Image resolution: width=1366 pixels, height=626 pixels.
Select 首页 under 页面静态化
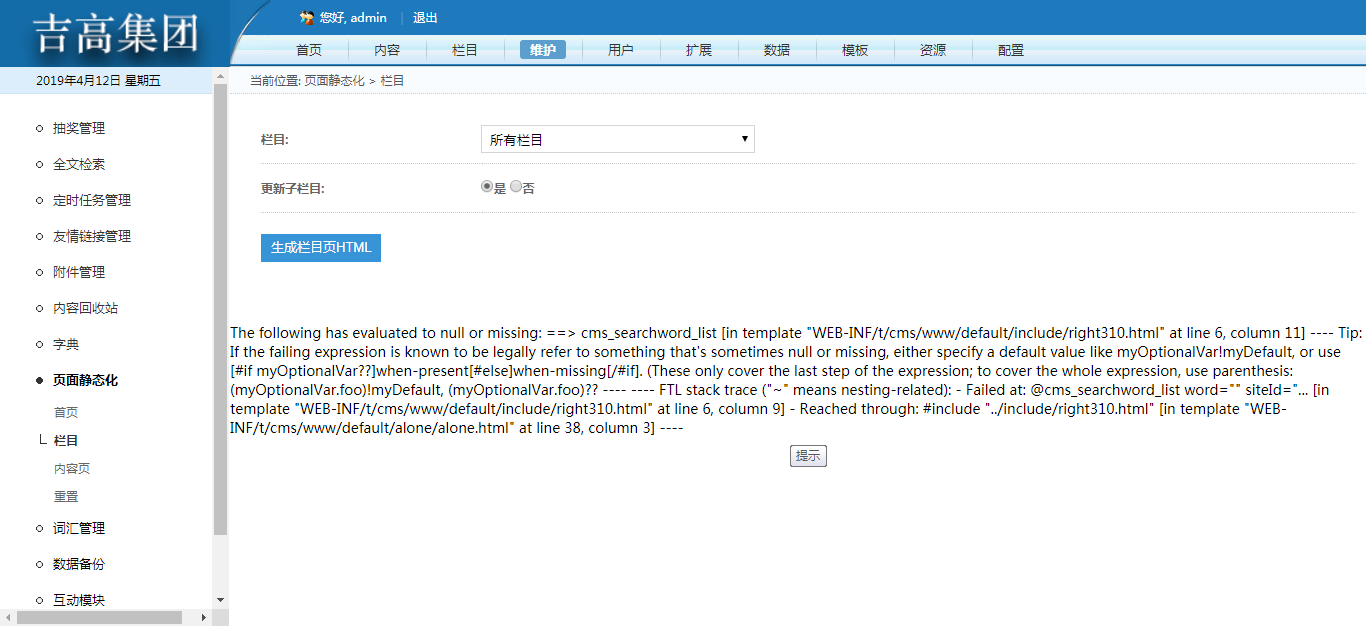[66, 412]
